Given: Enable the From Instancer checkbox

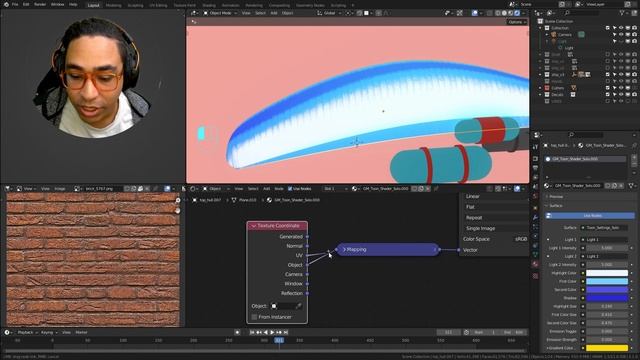Looking at the screenshot, I should pyautogui.click(x=254, y=317).
